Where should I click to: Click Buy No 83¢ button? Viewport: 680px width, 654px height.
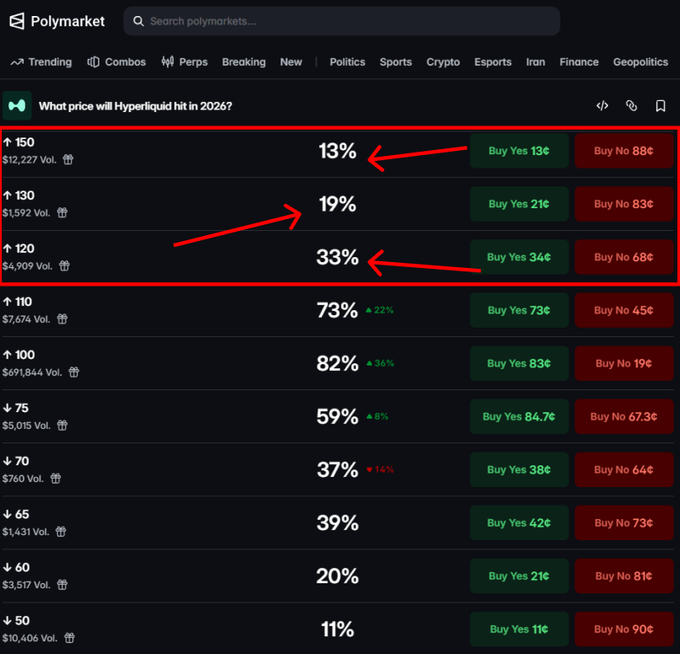624,204
